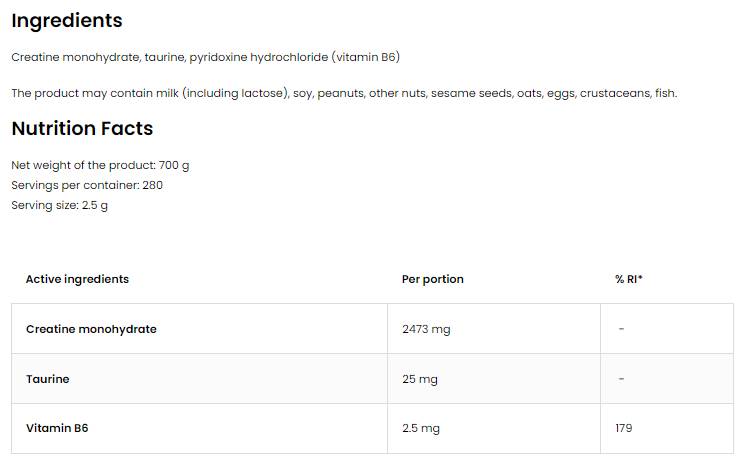
Task: Click the % RI dash in Taurine row
Action: [x=622, y=379]
